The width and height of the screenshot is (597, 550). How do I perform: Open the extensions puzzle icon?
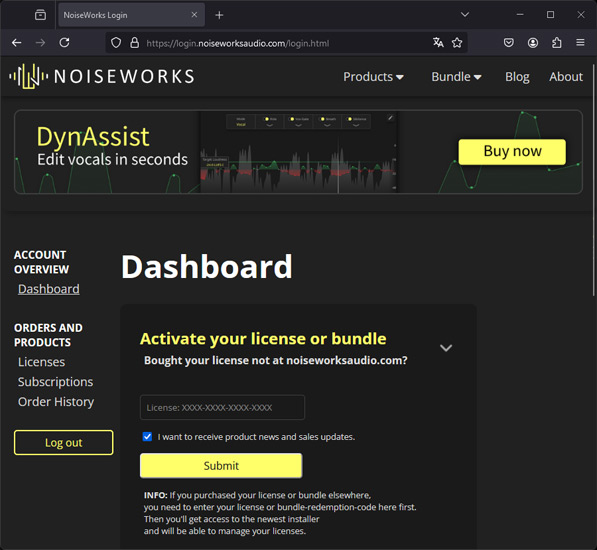[557, 43]
